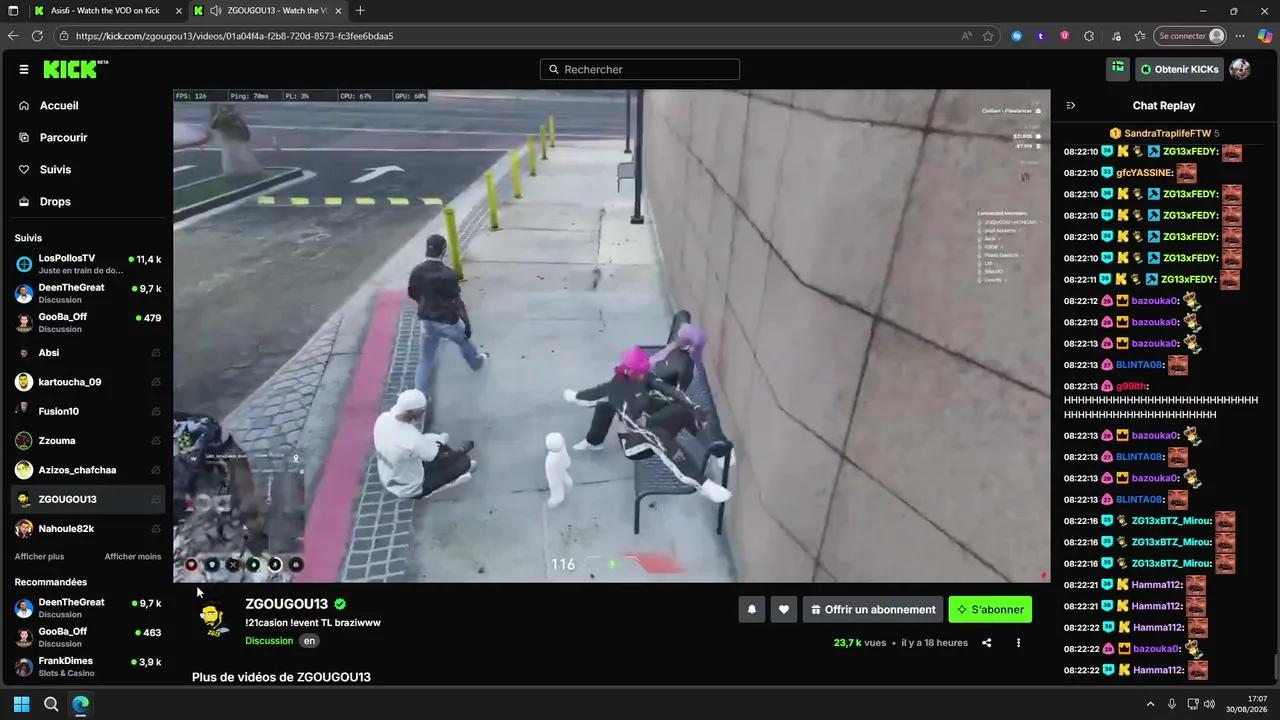Add this page to favorites star

(988, 36)
